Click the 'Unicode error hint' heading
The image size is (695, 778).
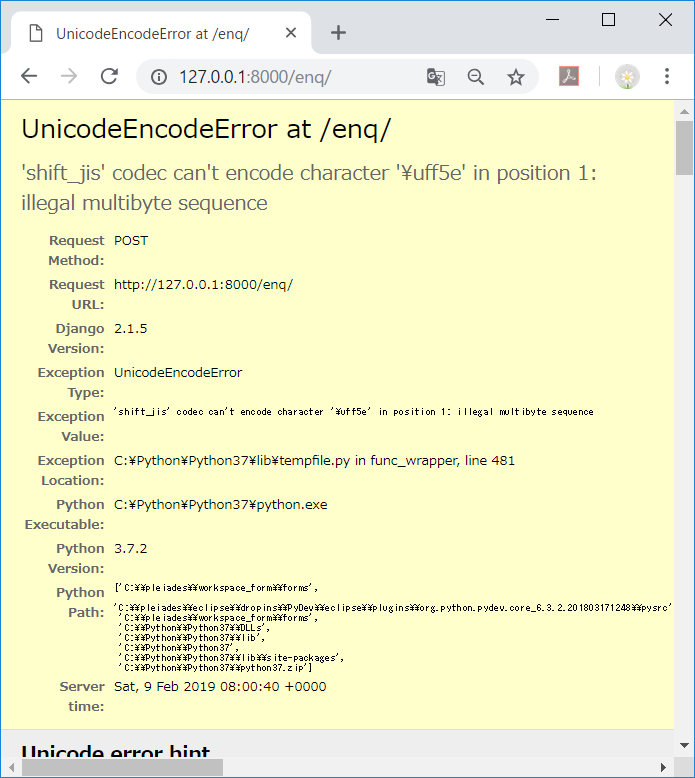[116, 750]
